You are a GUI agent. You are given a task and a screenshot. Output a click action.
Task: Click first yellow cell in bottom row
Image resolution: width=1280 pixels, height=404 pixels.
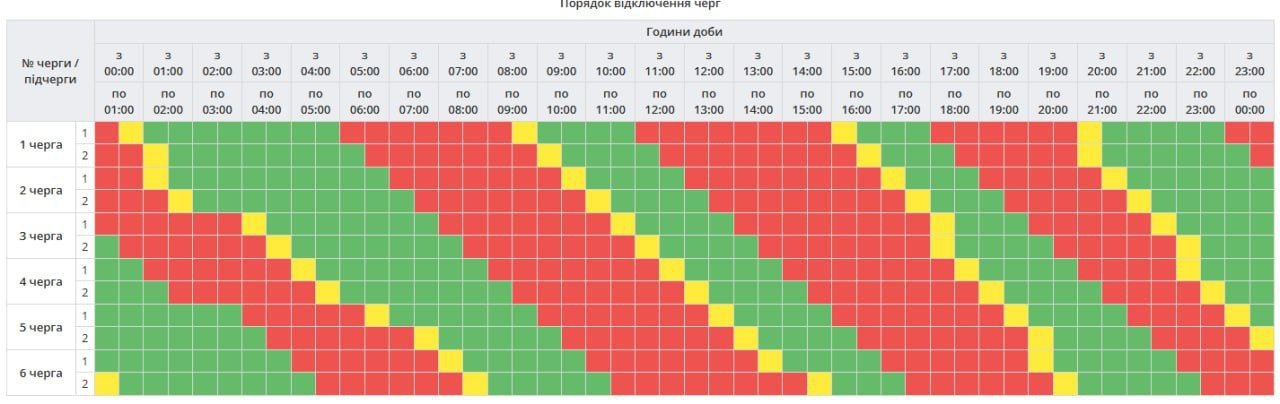click(106, 384)
